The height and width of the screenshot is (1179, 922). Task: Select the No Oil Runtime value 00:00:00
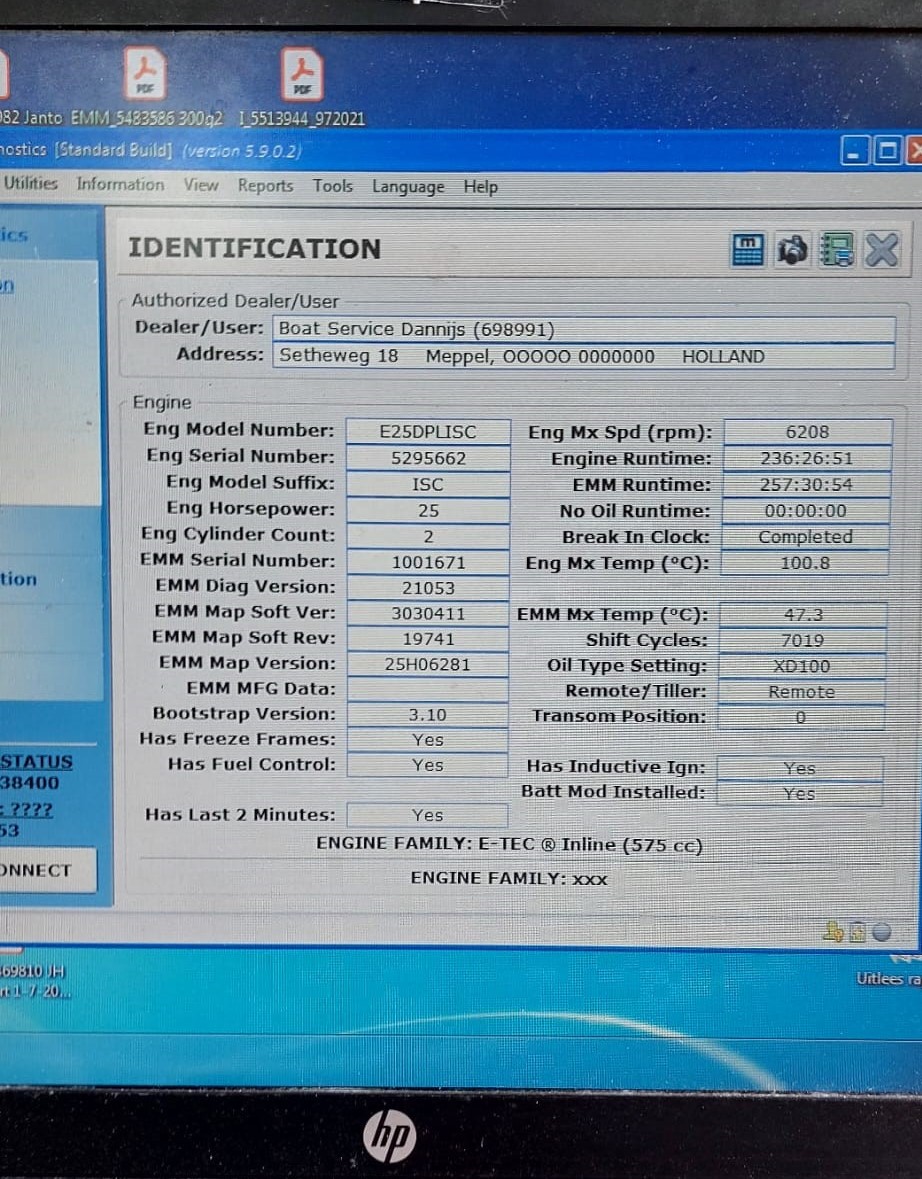pyautogui.click(x=805, y=511)
